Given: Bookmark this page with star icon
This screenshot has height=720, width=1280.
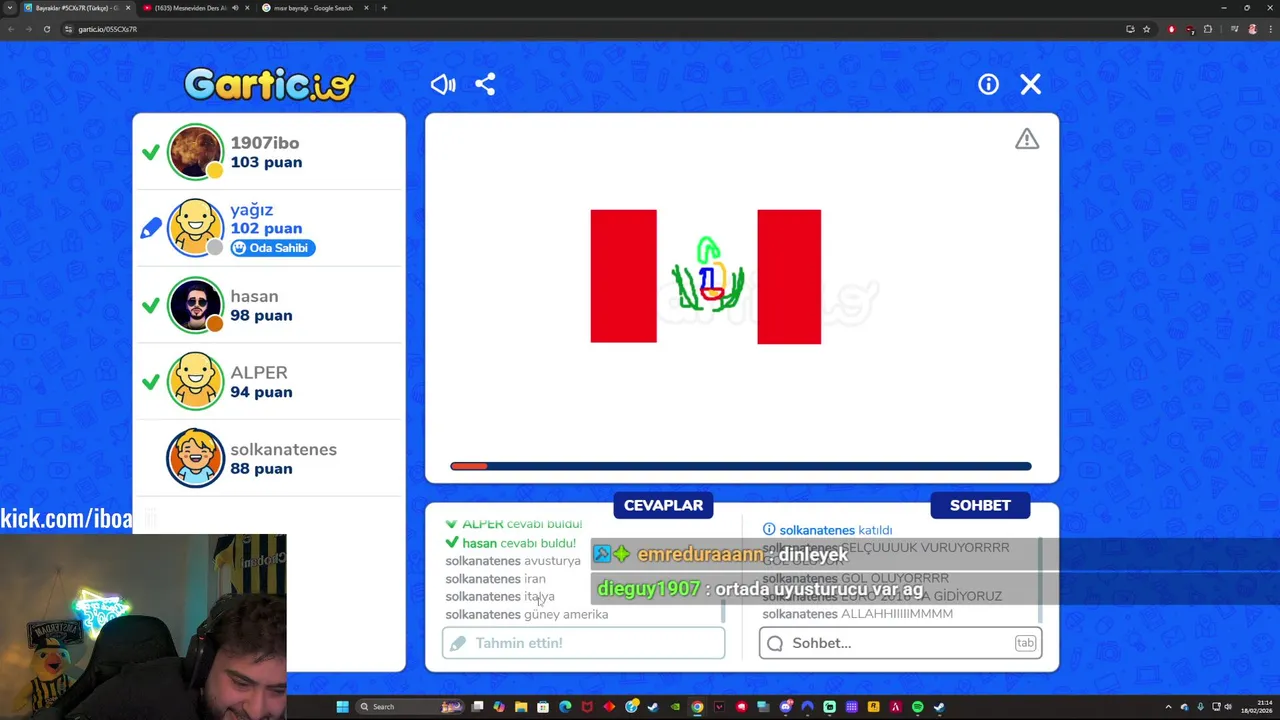Looking at the screenshot, I should click(1147, 29).
